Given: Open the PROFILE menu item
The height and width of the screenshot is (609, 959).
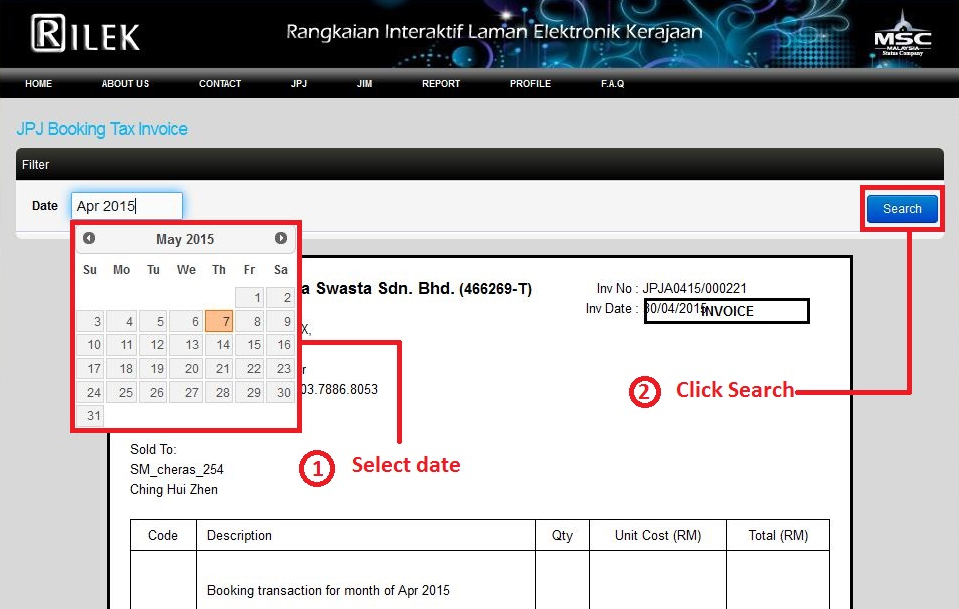Looking at the screenshot, I should click(x=530, y=84).
